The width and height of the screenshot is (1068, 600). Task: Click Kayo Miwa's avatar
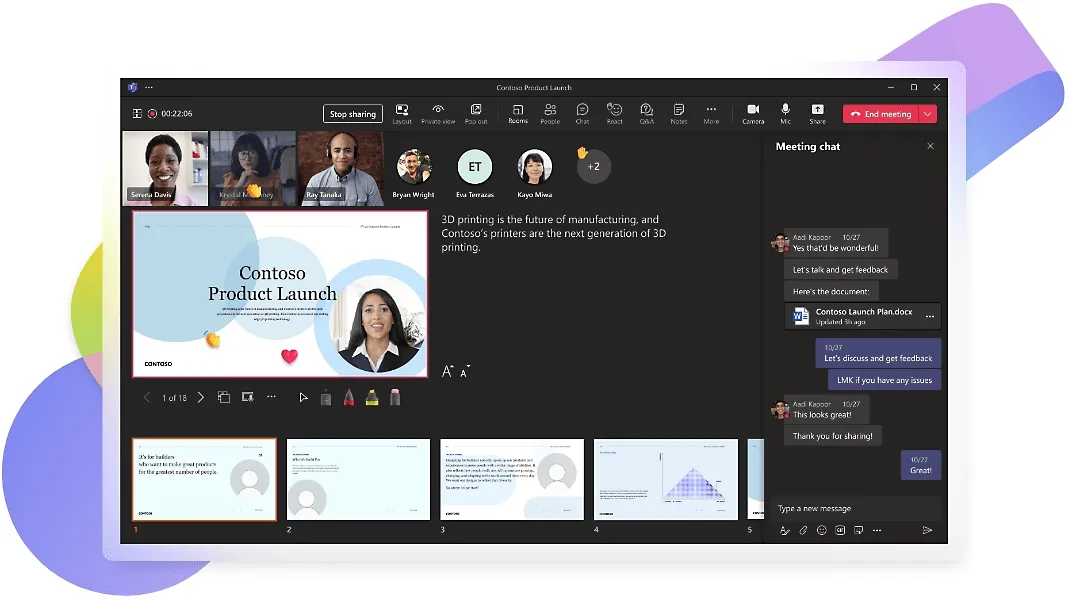(535, 167)
